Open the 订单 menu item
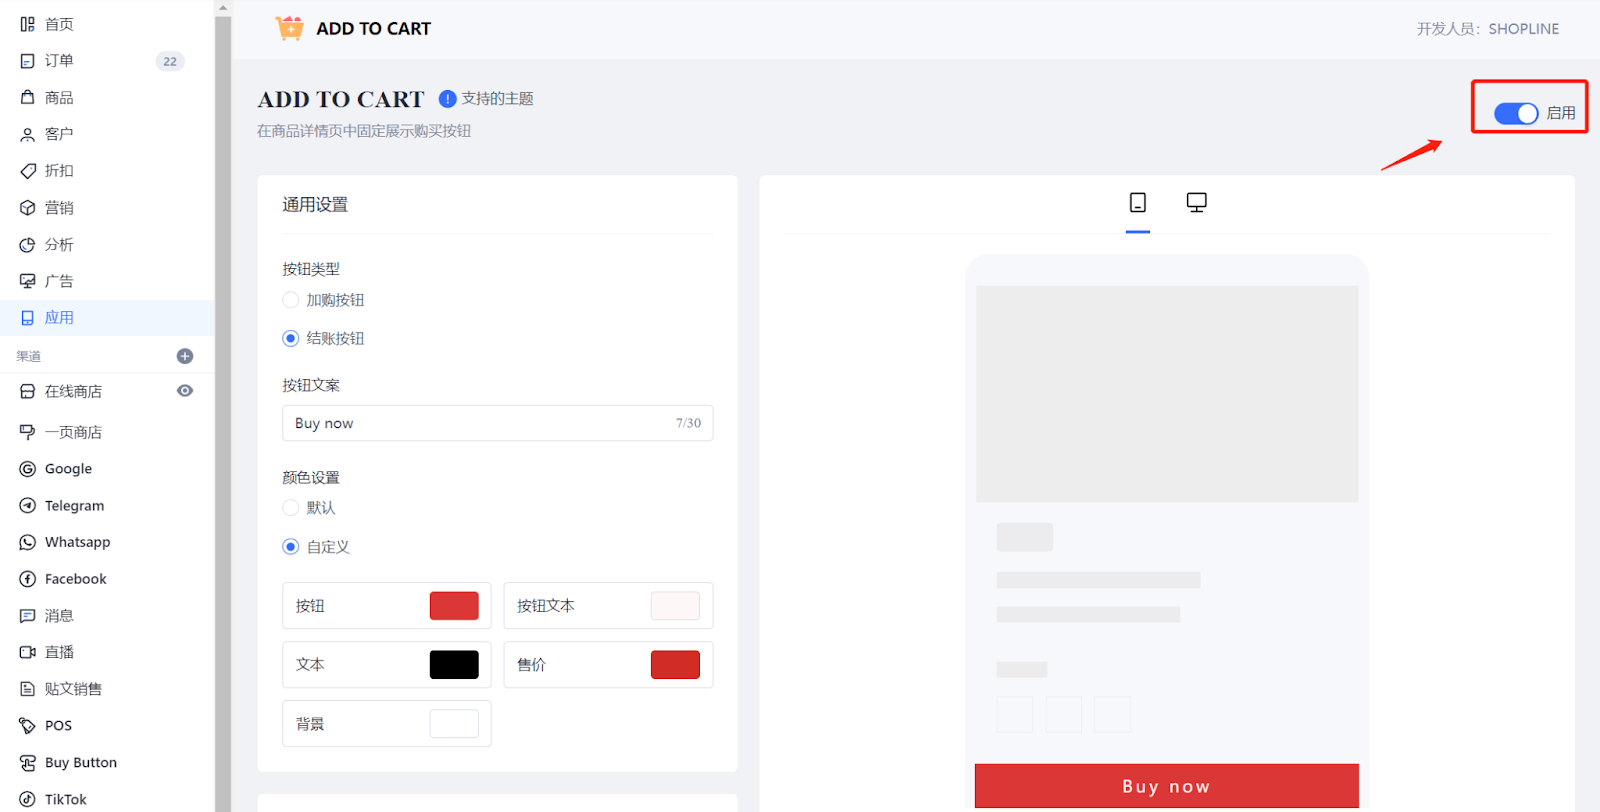The width and height of the screenshot is (1600, 812). pyautogui.click(x=59, y=61)
